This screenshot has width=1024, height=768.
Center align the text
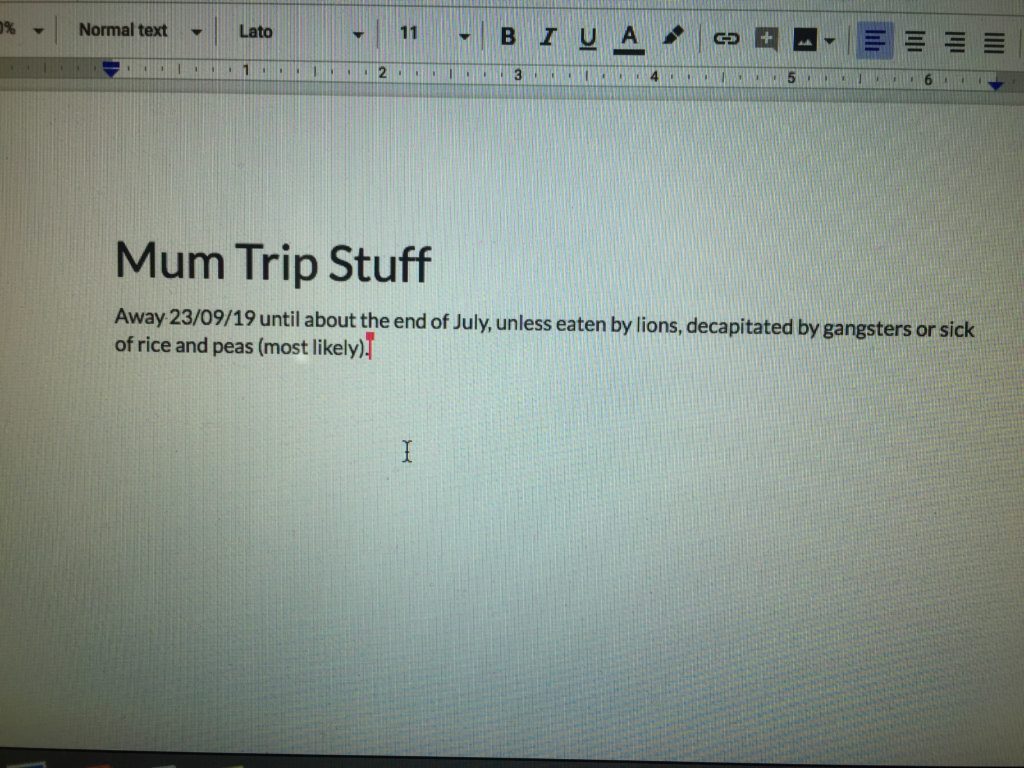tap(915, 42)
